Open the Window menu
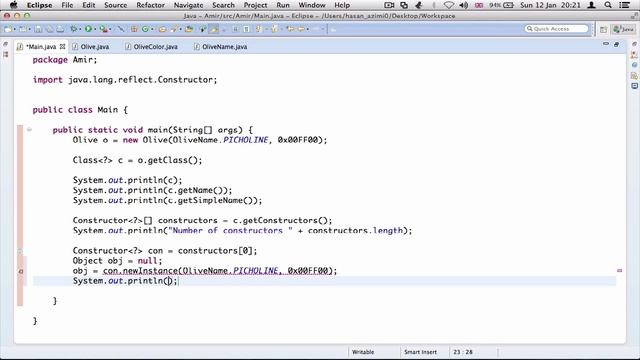640x360 pixels. coord(312,5)
